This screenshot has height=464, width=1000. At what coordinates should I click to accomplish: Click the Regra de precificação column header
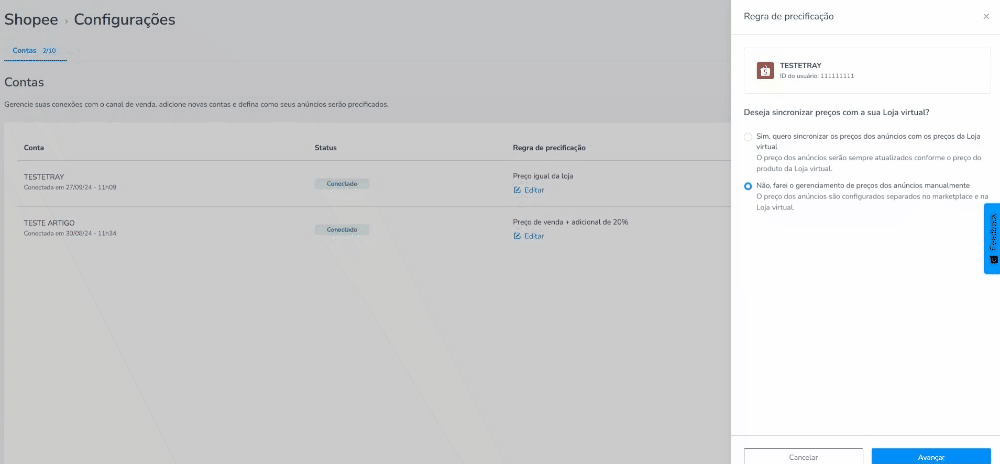click(x=549, y=148)
